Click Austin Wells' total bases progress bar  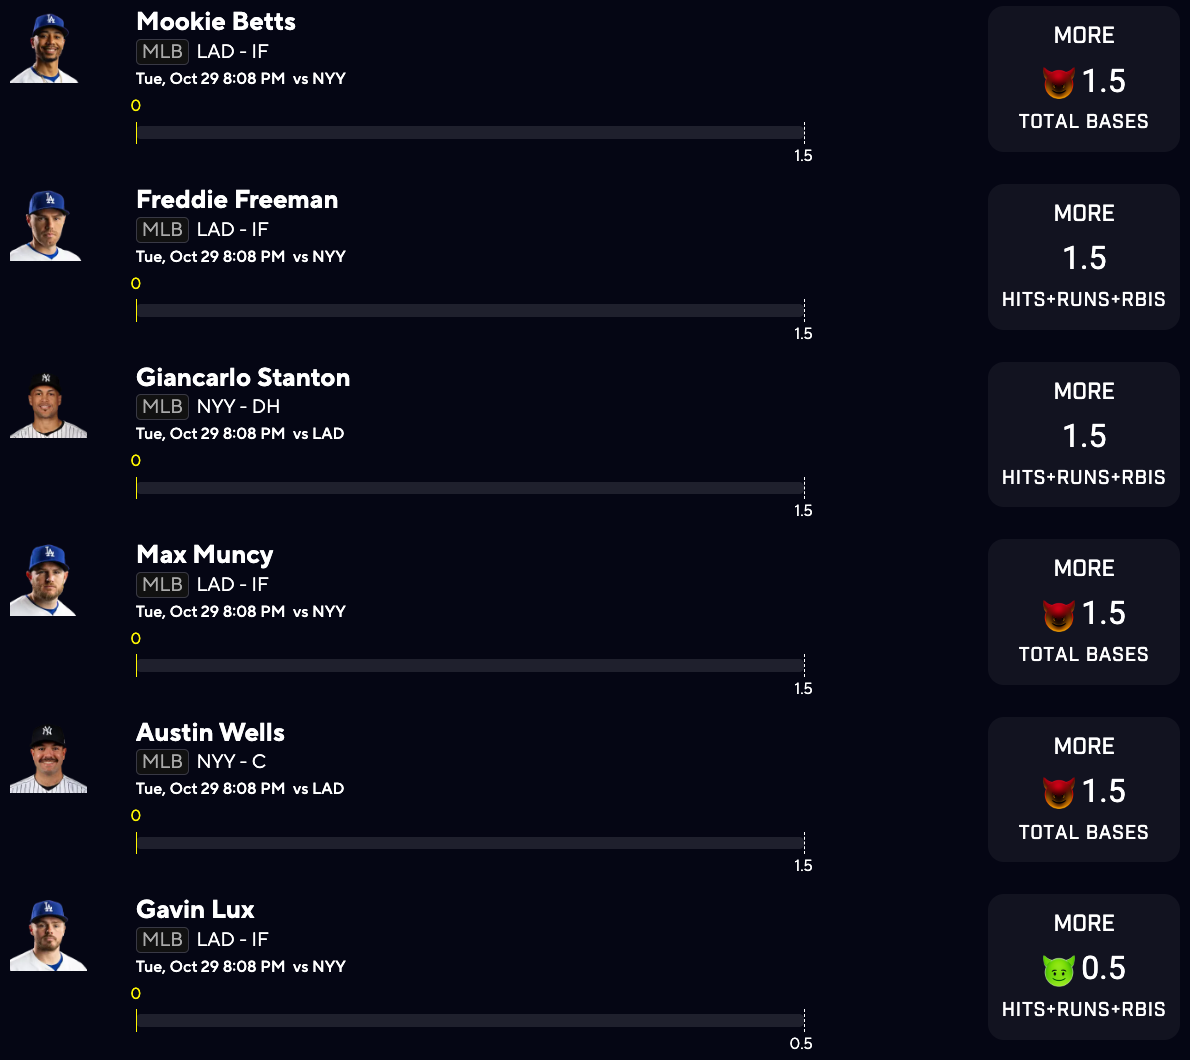click(x=470, y=843)
